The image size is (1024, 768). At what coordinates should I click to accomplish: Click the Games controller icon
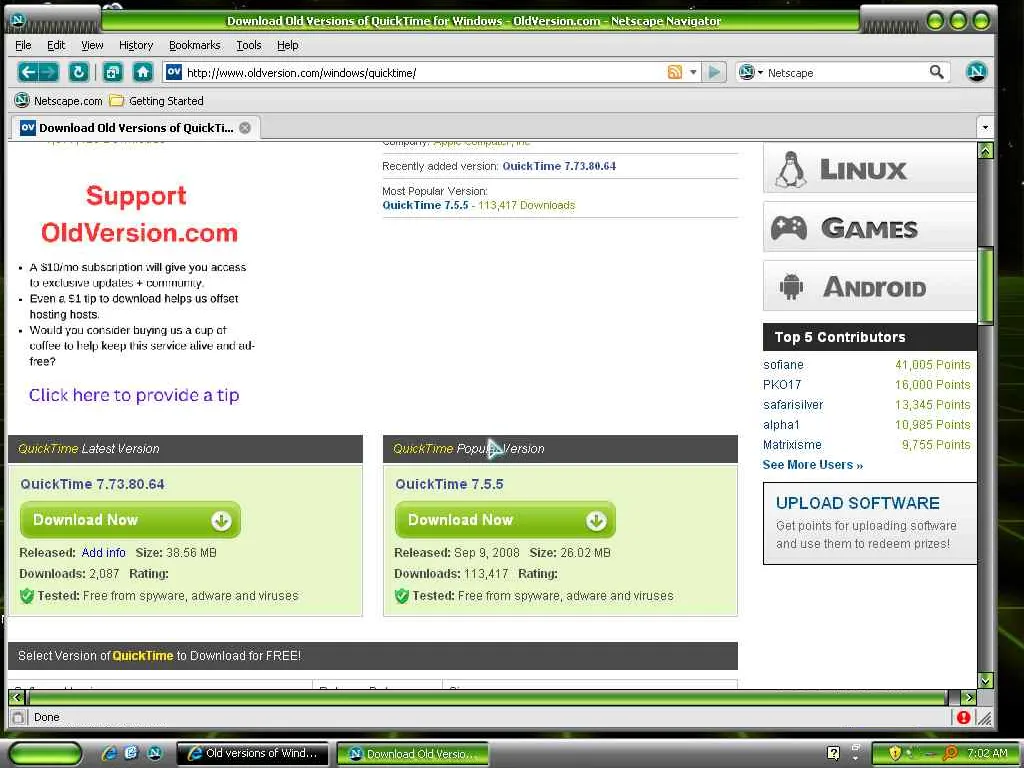[x=789, y=228]
